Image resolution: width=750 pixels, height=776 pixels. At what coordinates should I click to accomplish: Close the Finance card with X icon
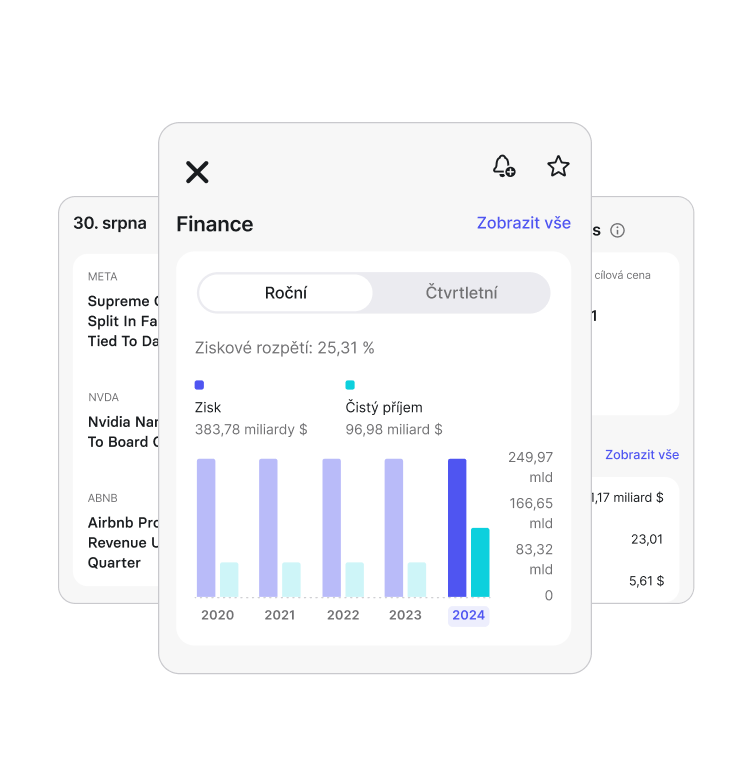pos(197,172)
